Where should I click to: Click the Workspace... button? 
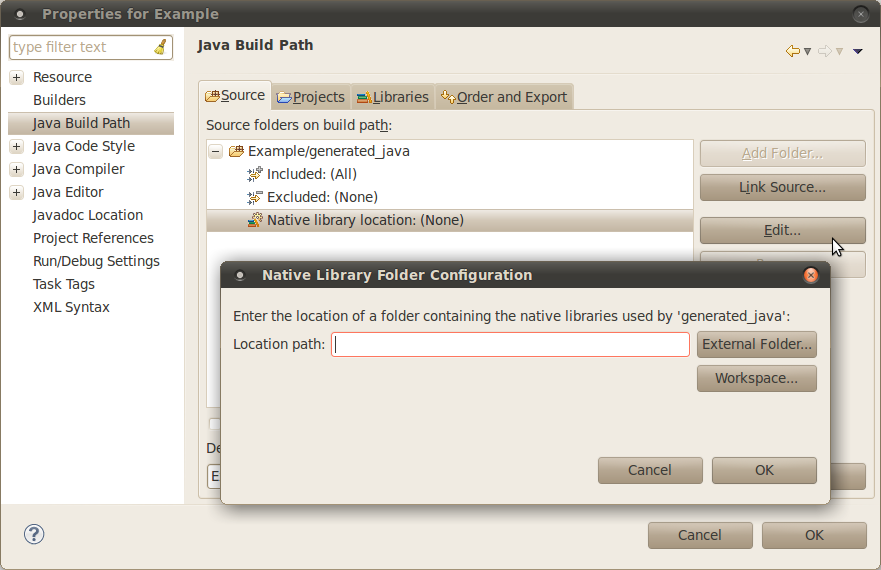757,378
